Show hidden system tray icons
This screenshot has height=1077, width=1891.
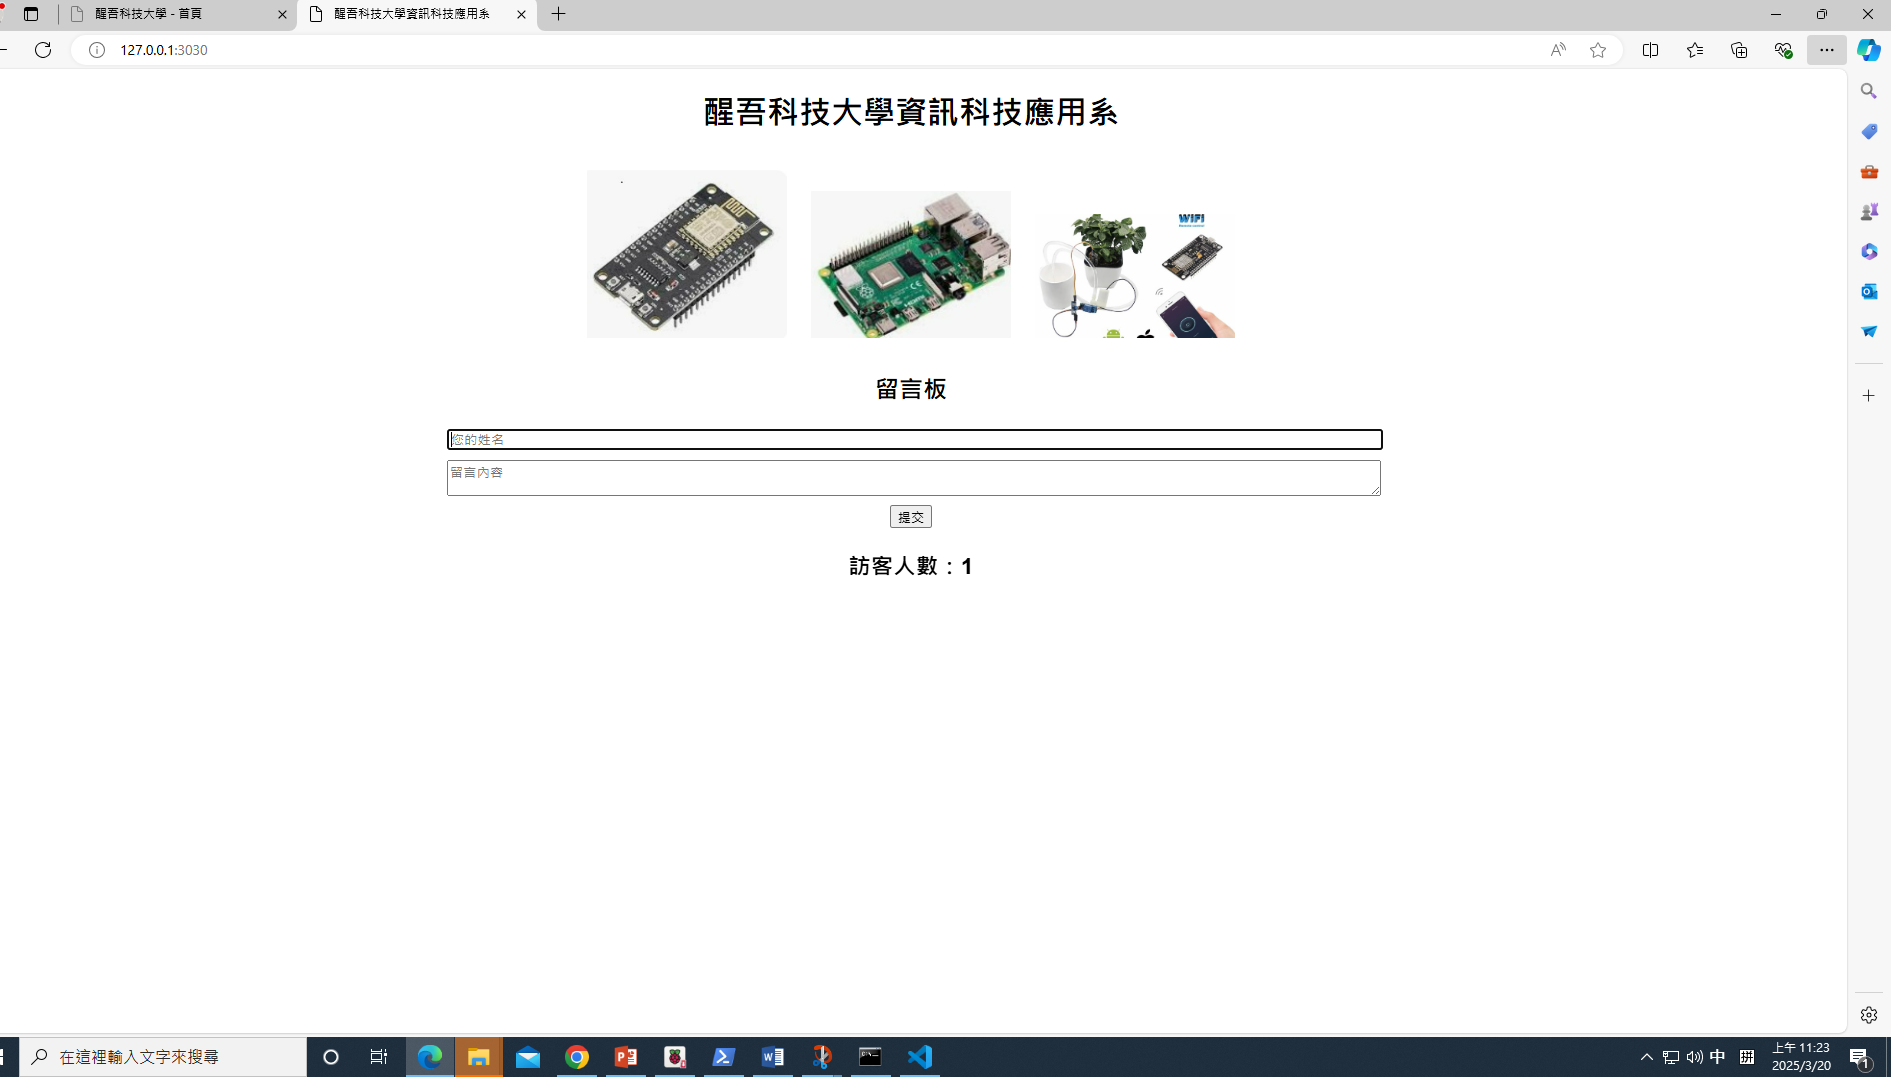[x=1646, y=1057]
